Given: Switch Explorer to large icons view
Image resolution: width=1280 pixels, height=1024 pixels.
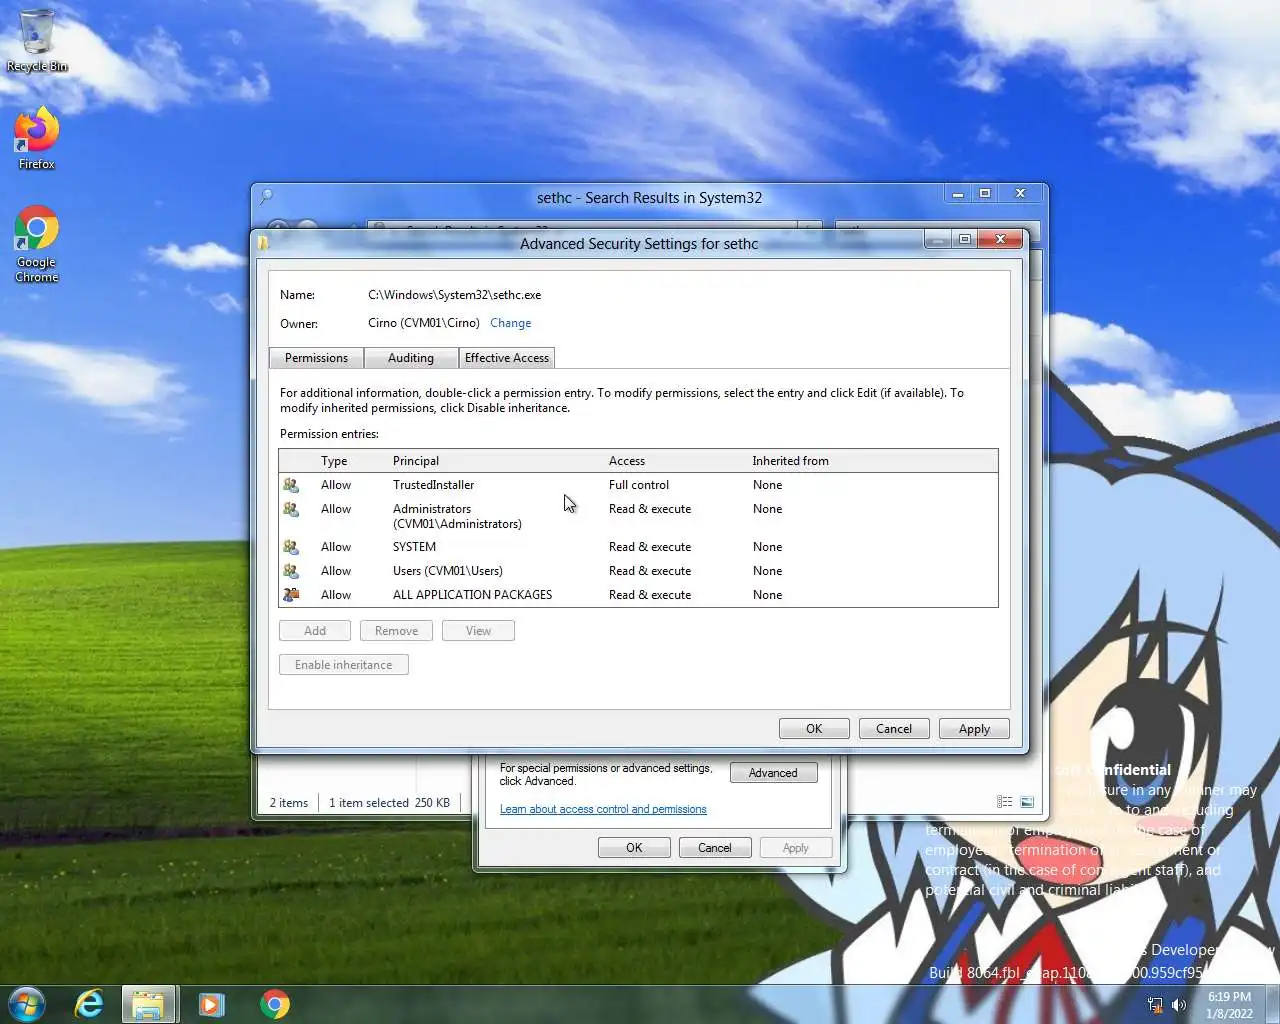Looking at the screenshot, I should [1027, 802].
